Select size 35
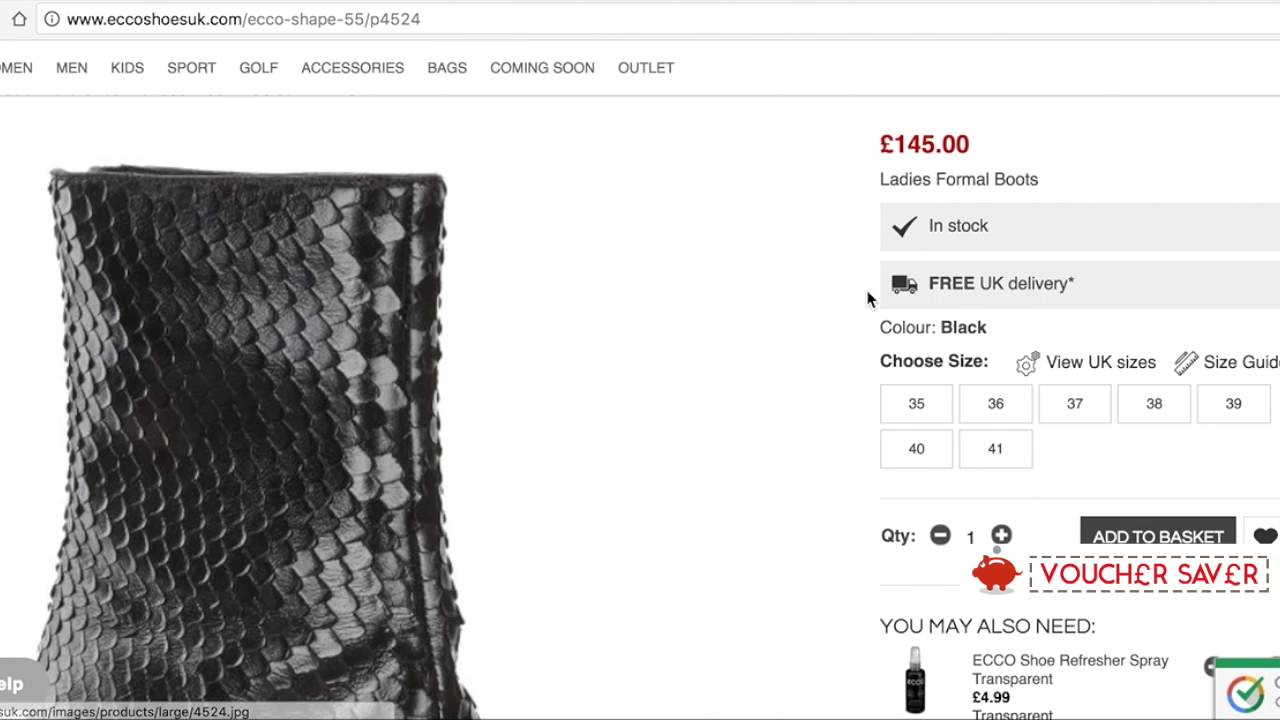 tap(916, 404)
